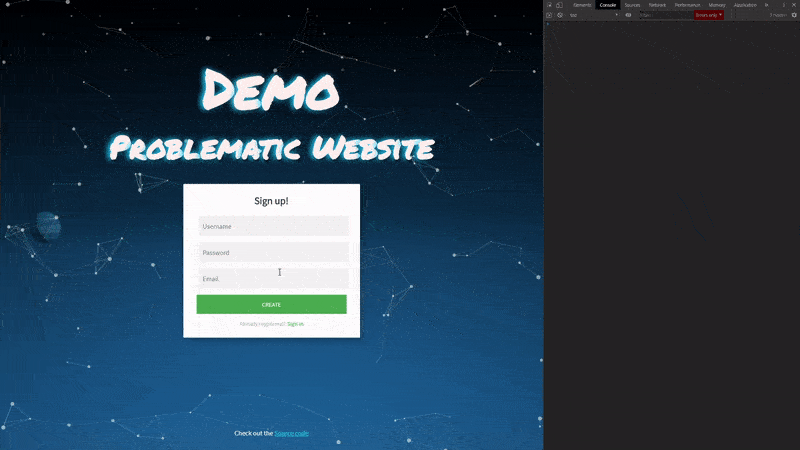Switch to the Performance tab

point(687,5)
